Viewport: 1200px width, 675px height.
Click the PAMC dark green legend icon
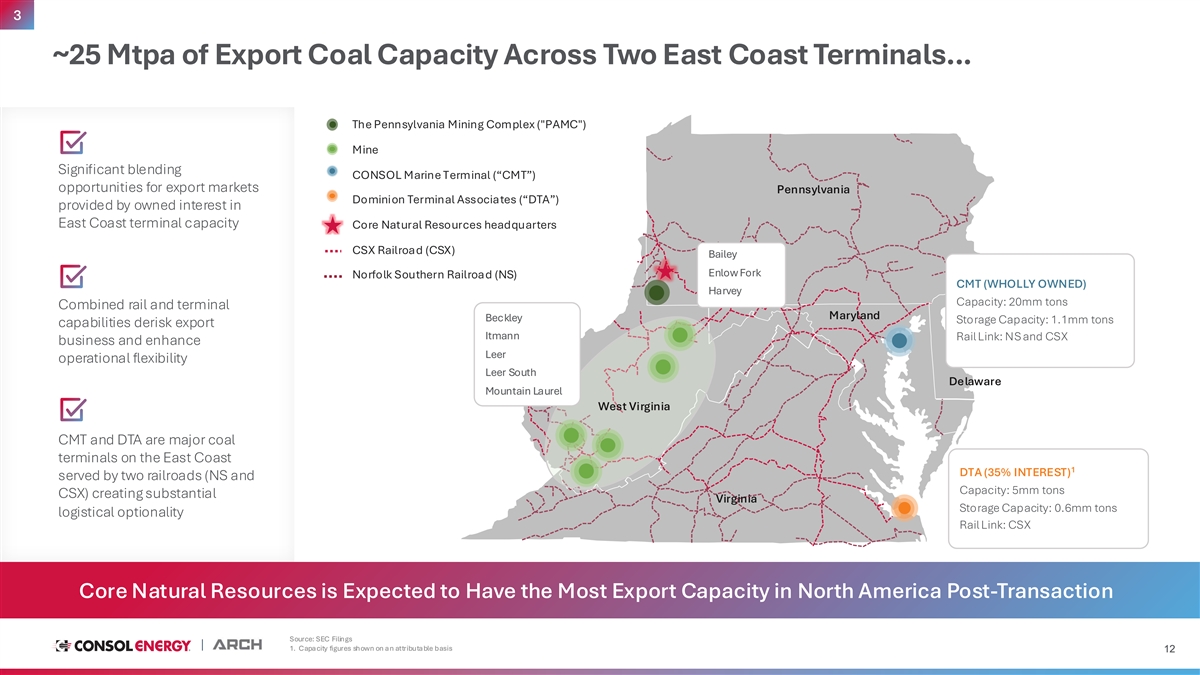point(332,124)
